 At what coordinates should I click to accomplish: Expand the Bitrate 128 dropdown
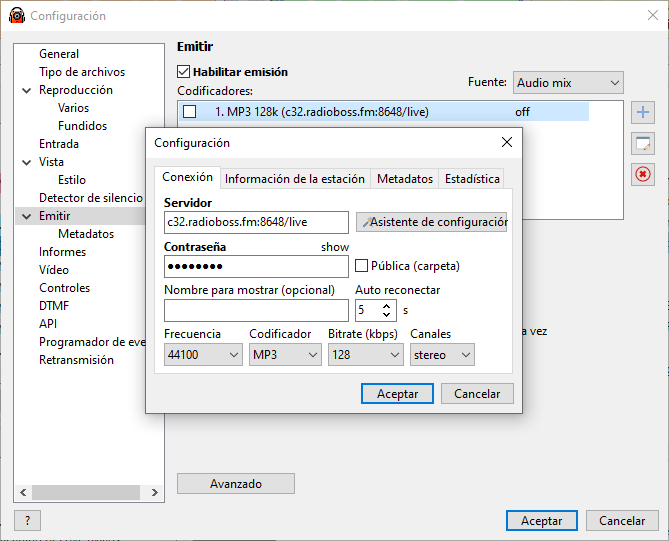point(364,355)
